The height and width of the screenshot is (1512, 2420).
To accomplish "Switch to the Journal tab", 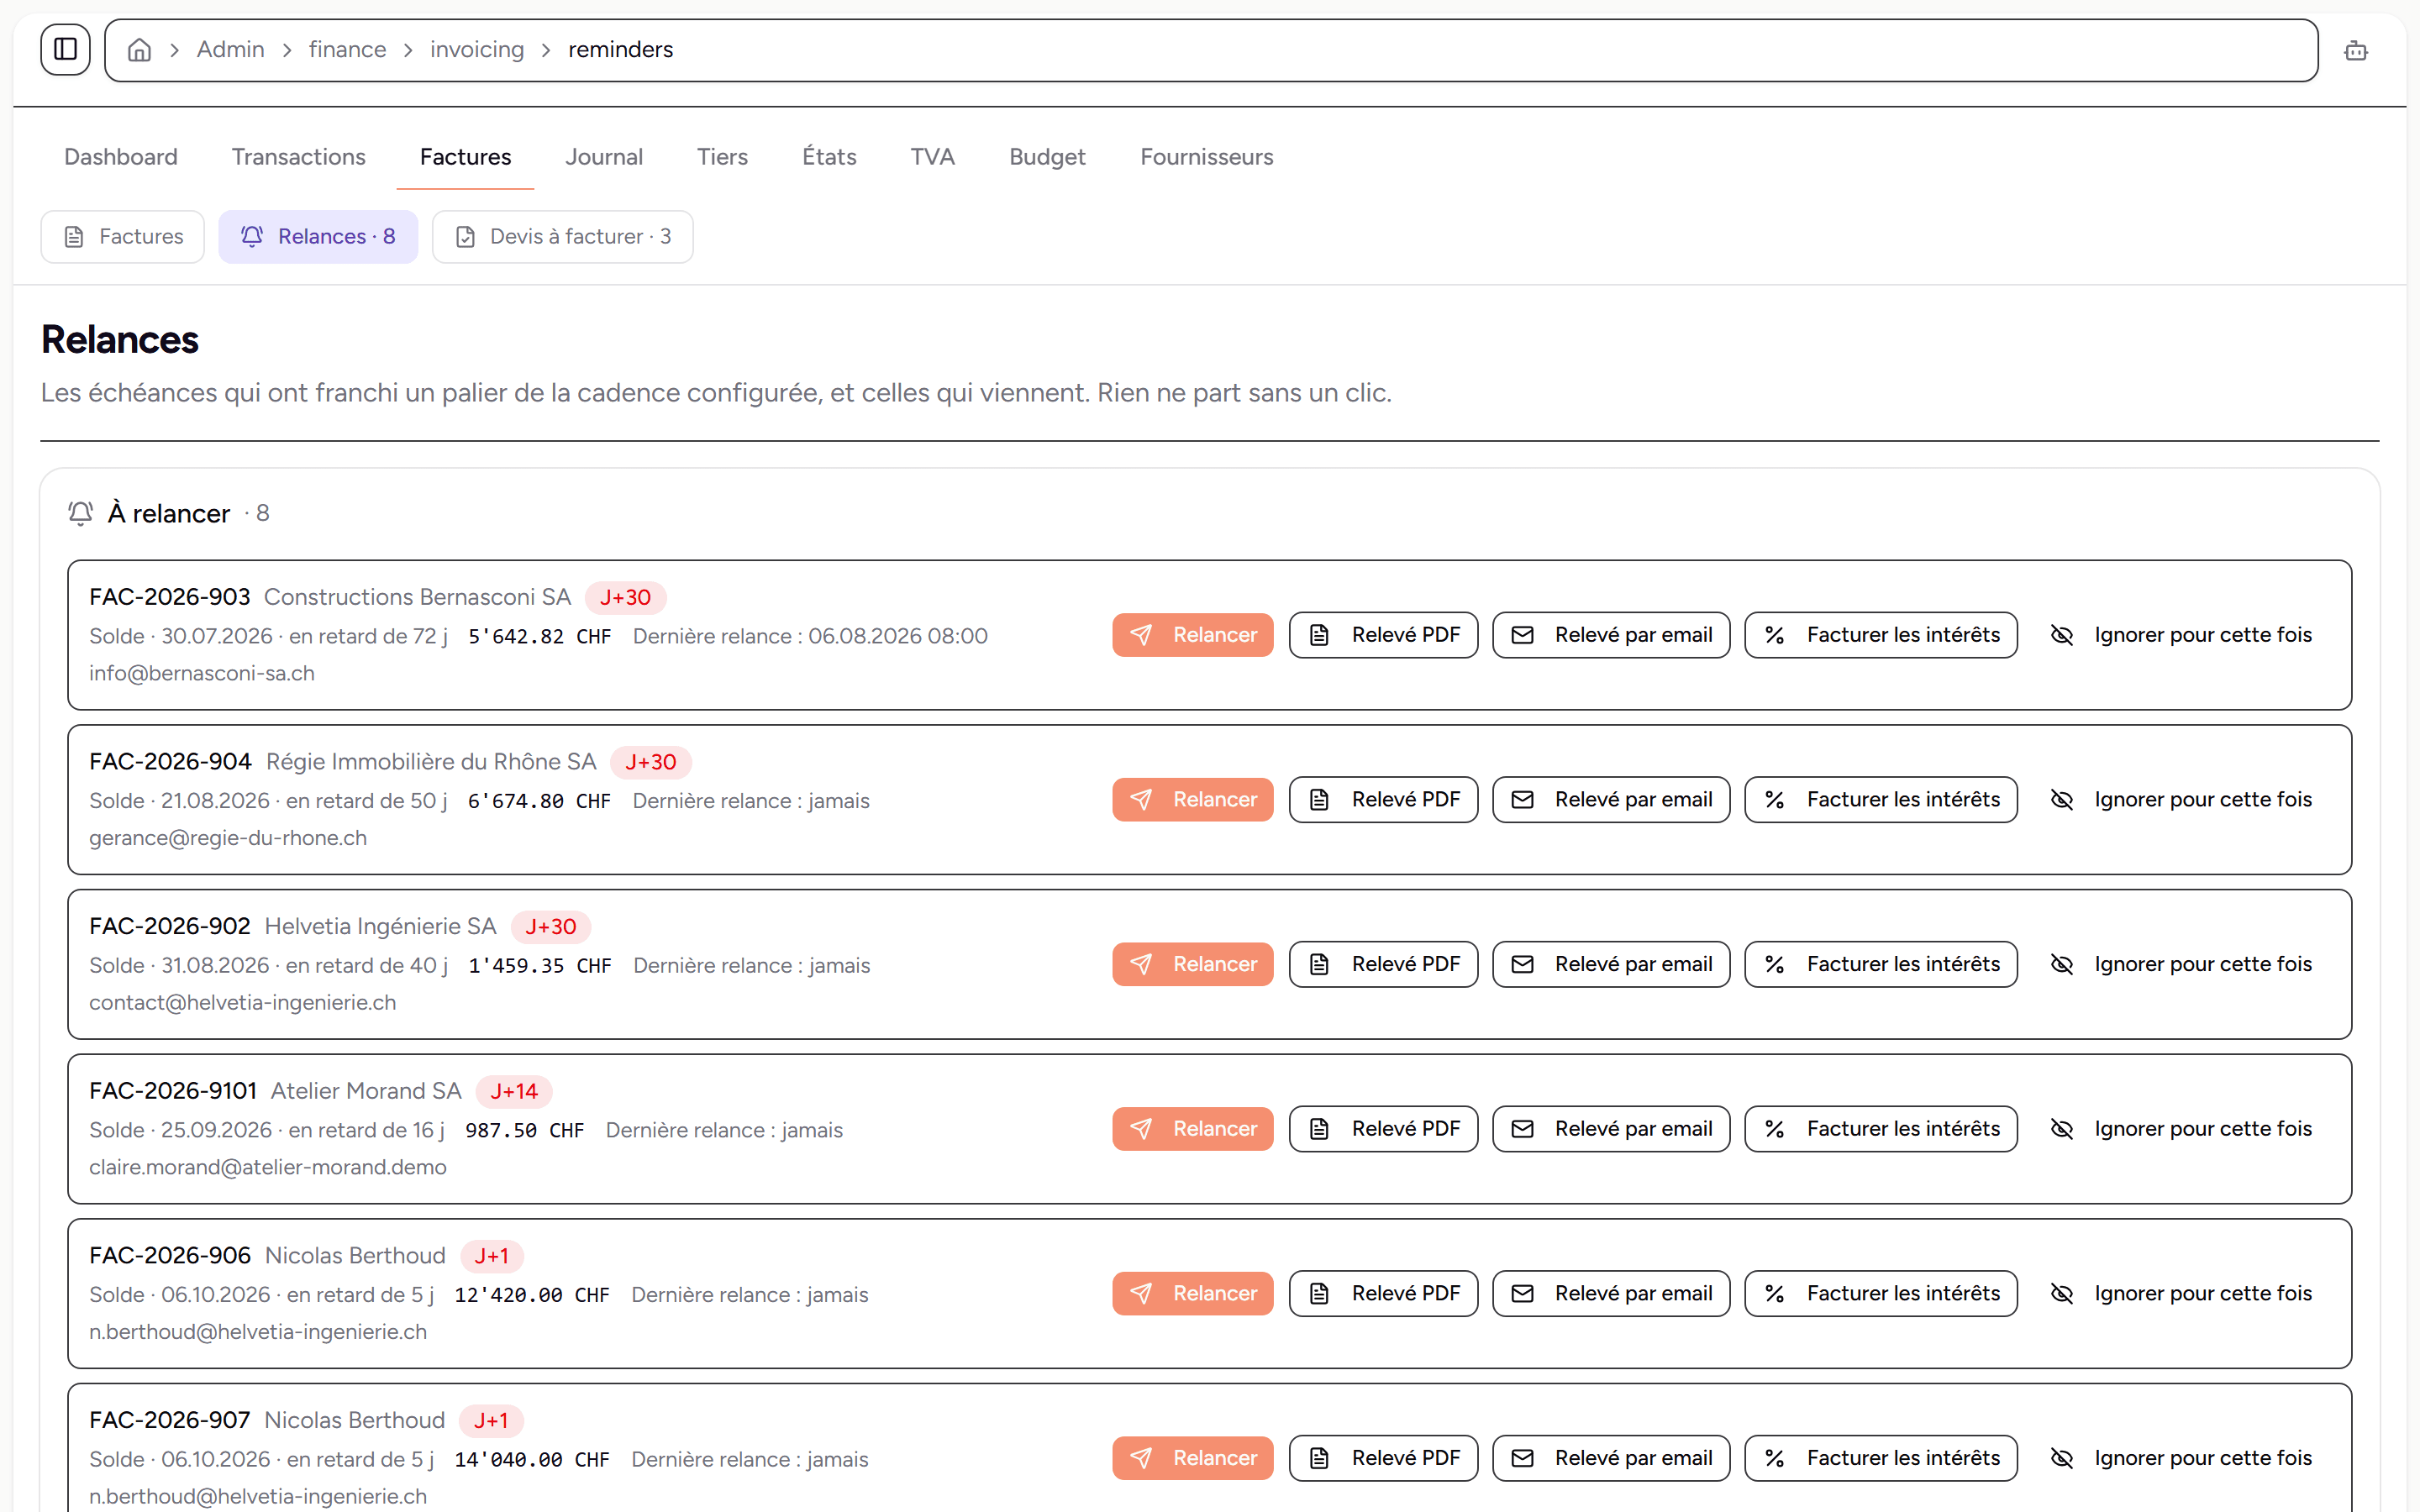I will click(x=604, y=157).
